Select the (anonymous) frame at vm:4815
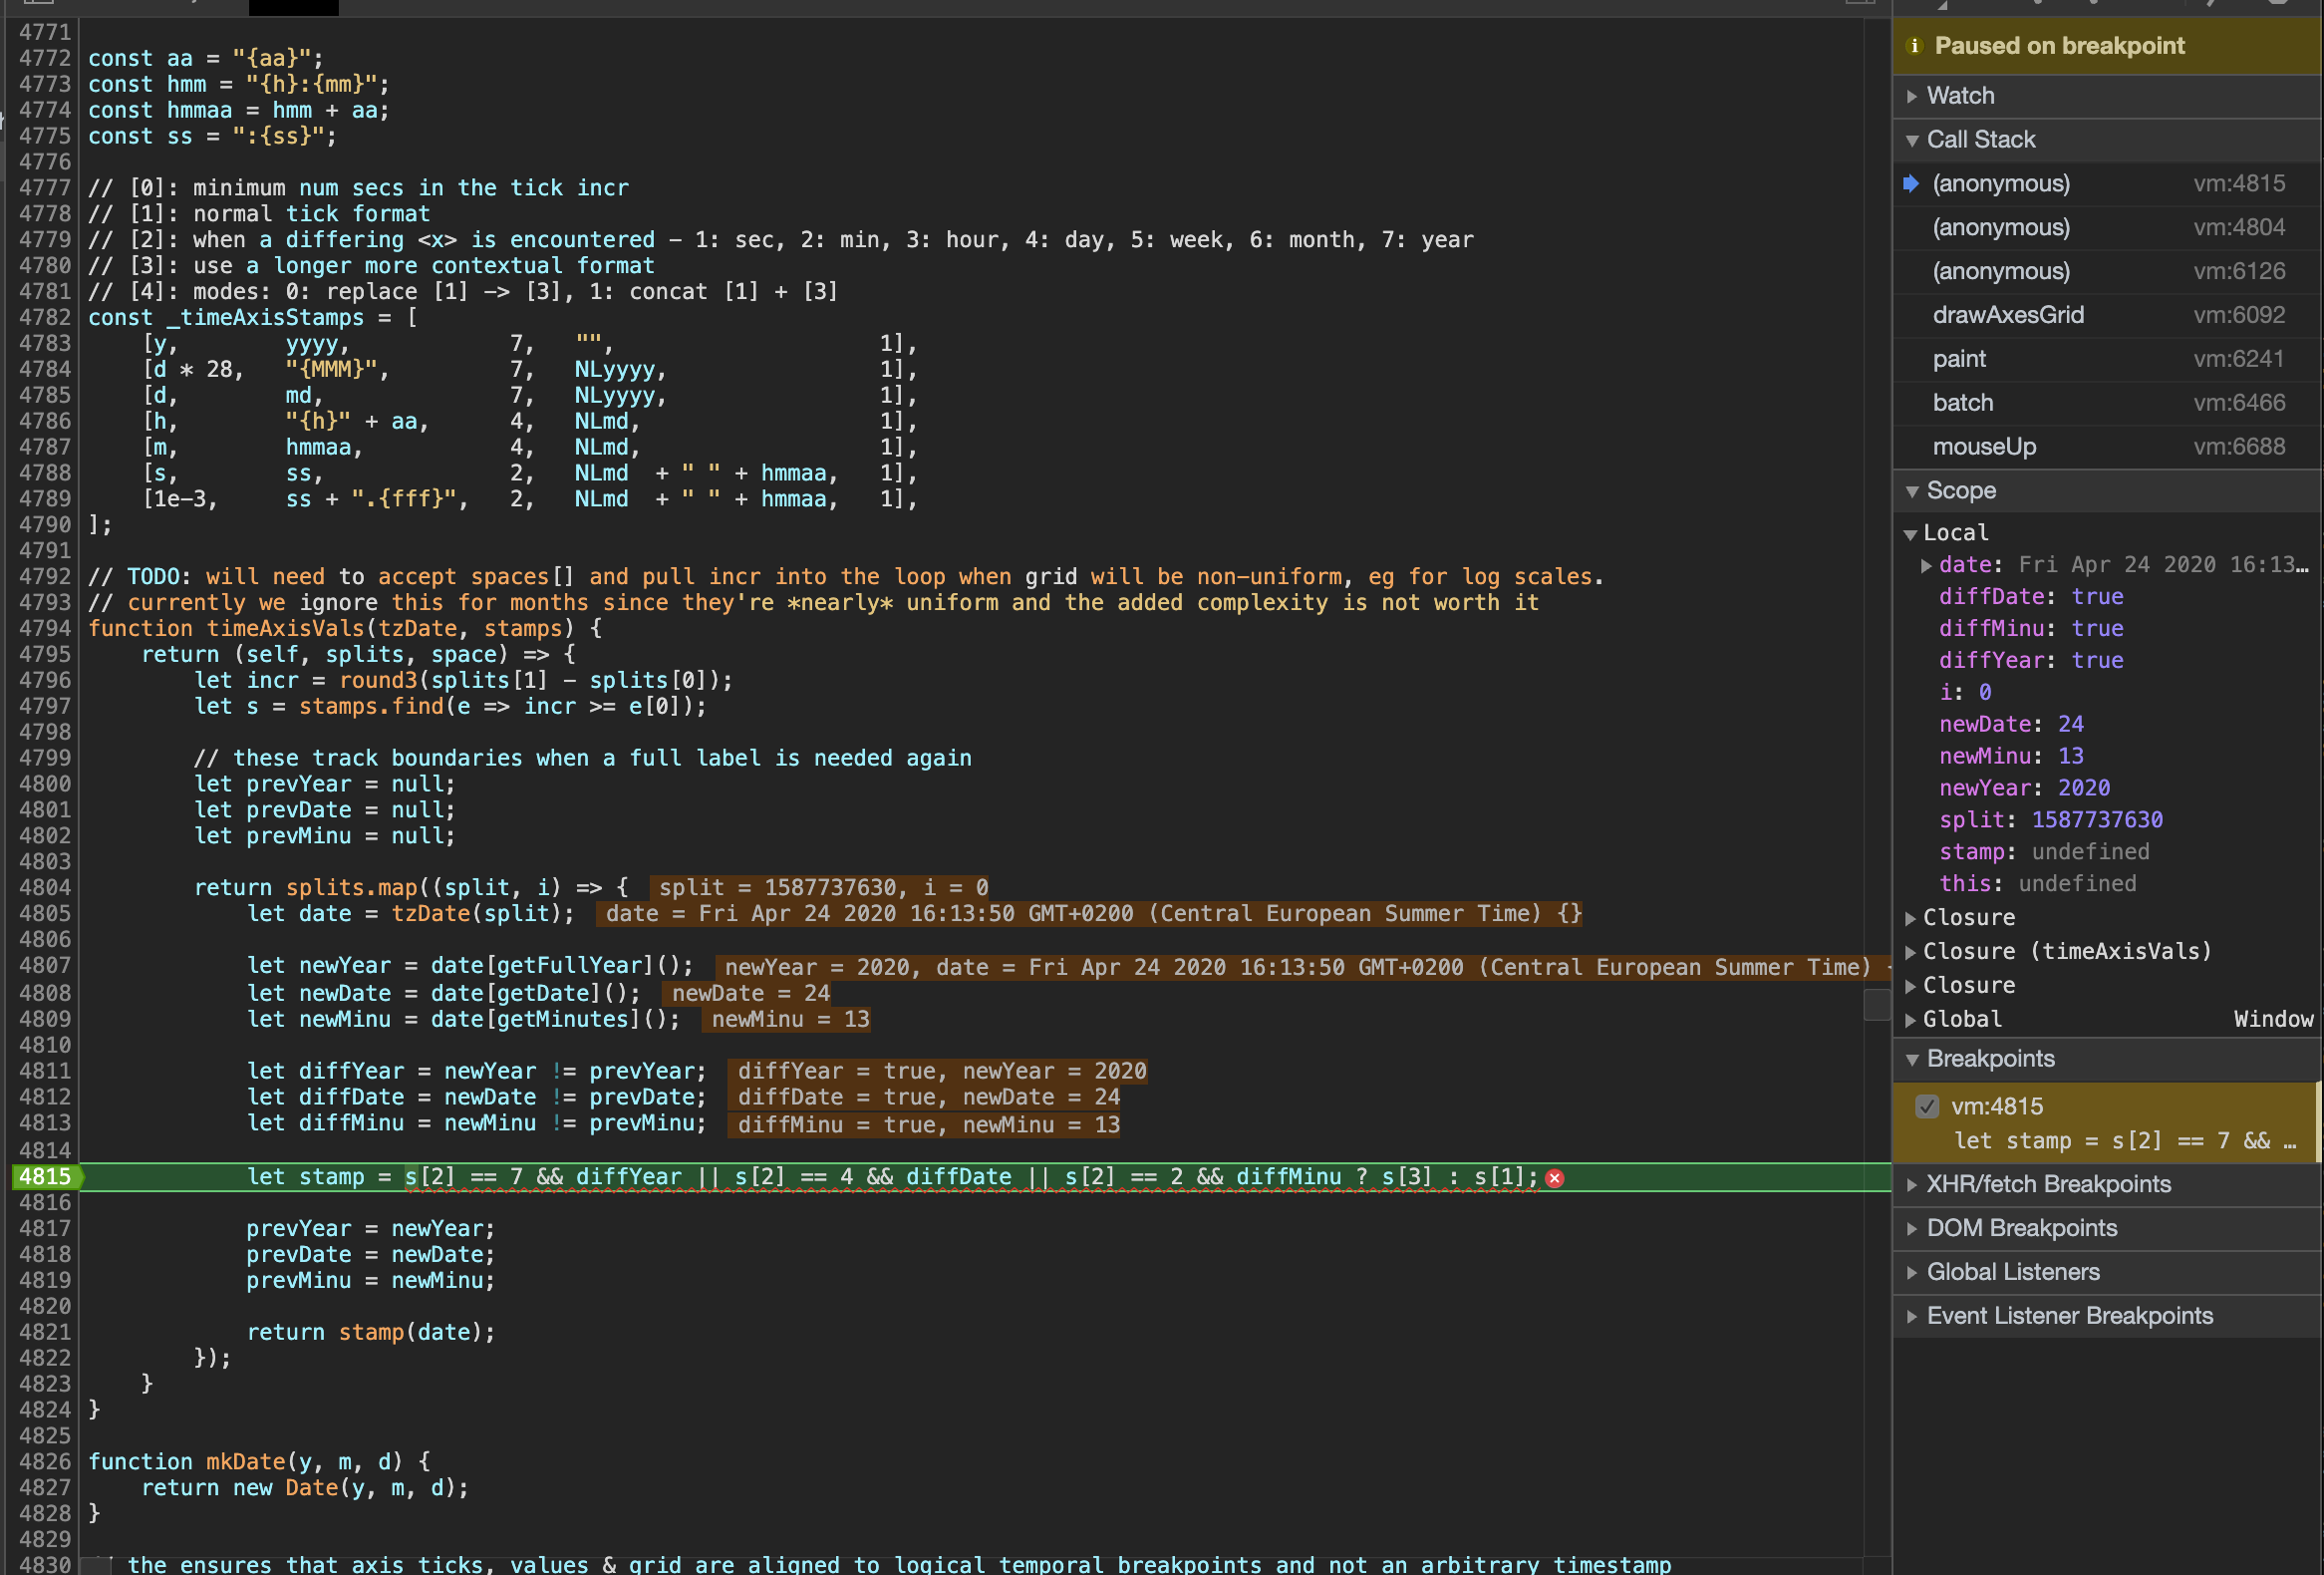This screenshot has height=1575, width=2324. coord(2108,184)
